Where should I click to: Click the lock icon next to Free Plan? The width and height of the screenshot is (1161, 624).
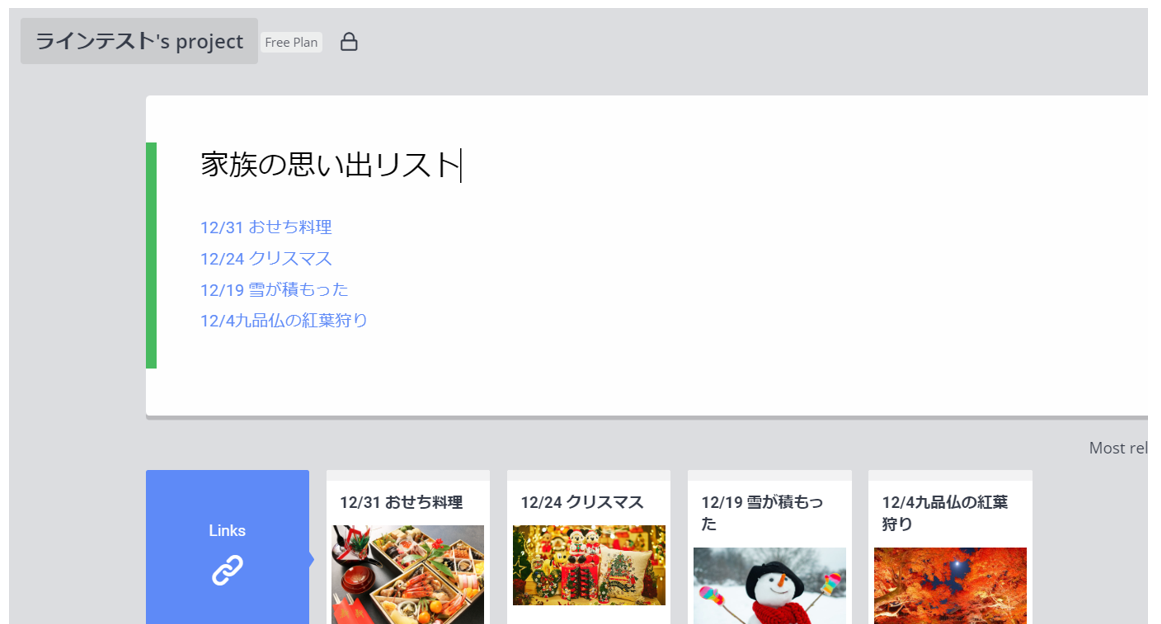point(348,41)
